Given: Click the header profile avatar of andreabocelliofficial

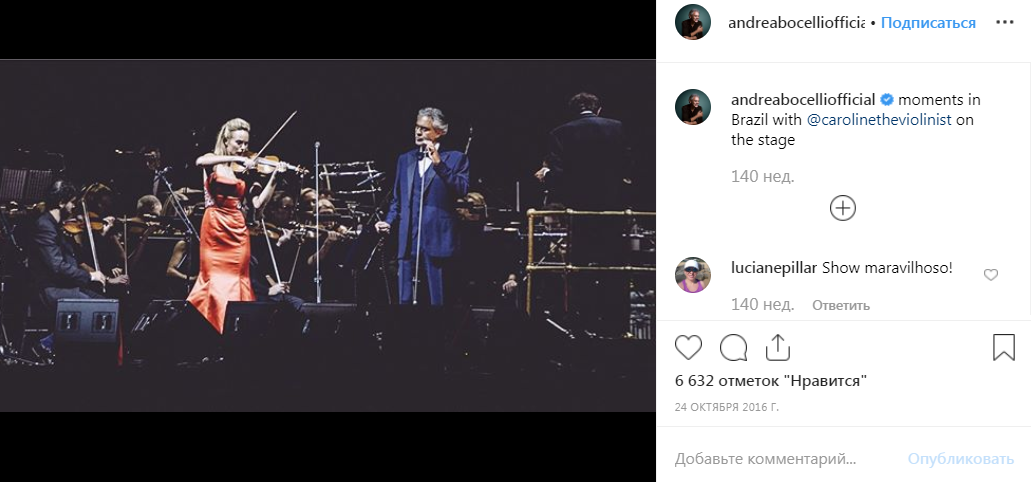Looking at the screenshot, I should click(x=693, y=22).
